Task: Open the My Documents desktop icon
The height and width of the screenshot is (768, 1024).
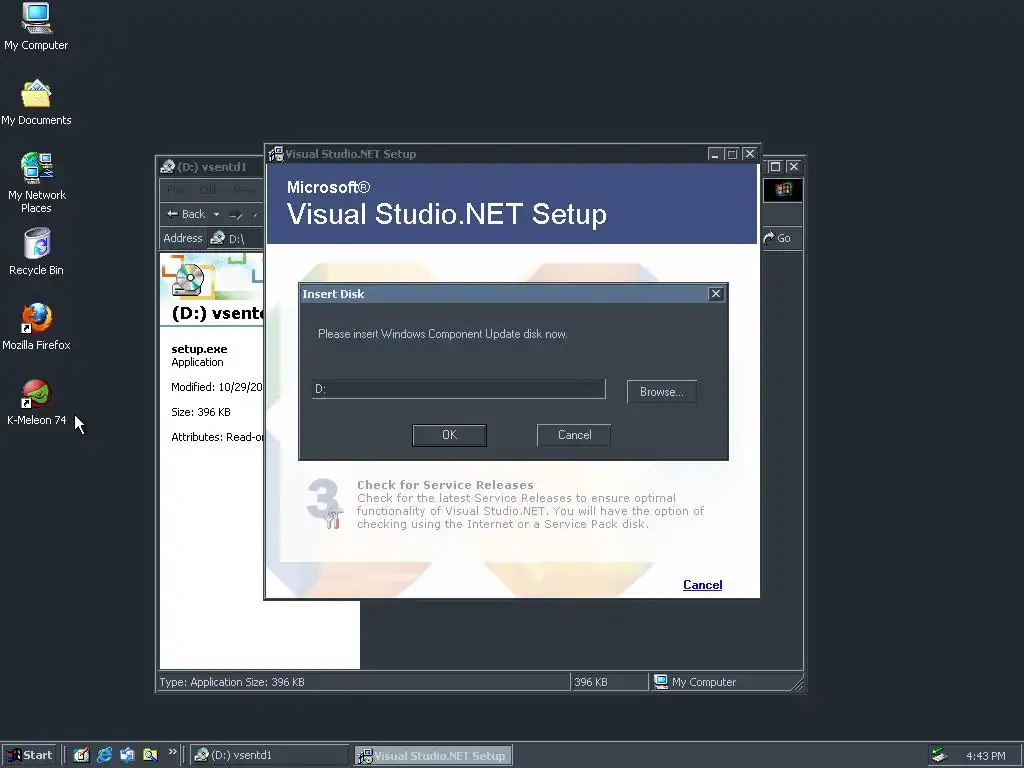Action: (x=36, y=103)
